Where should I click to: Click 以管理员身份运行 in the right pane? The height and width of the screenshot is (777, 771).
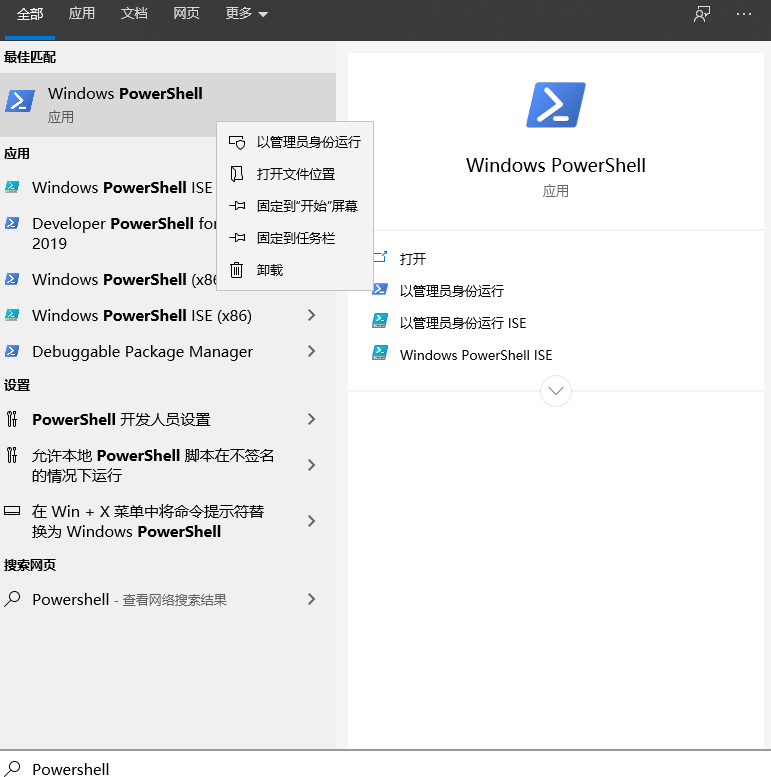(x=451, y=291)
